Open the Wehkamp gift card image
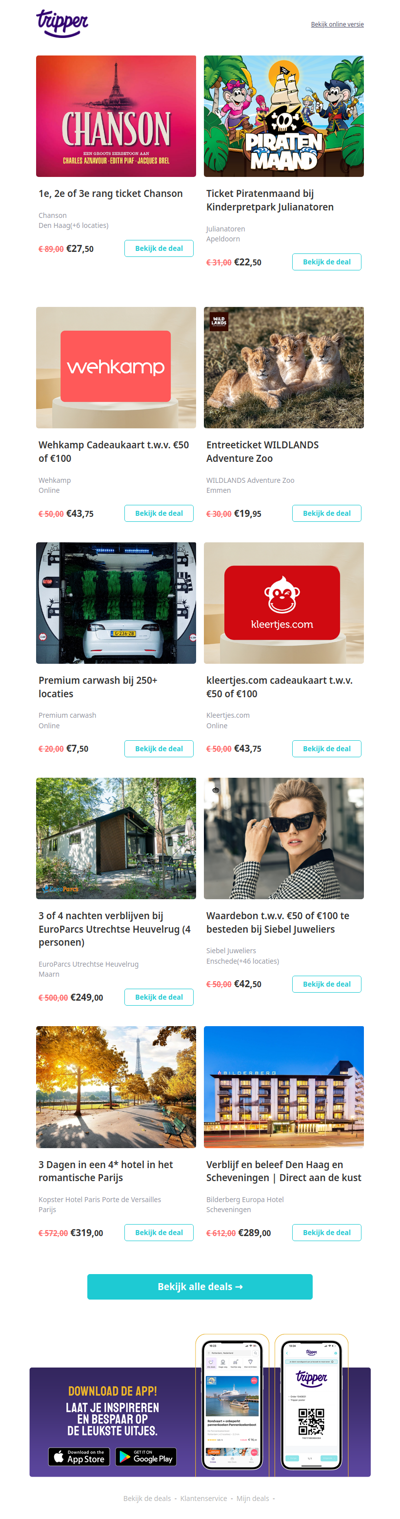The width and height of the screenshot is (400, 1519). click(x=116, y=367)
